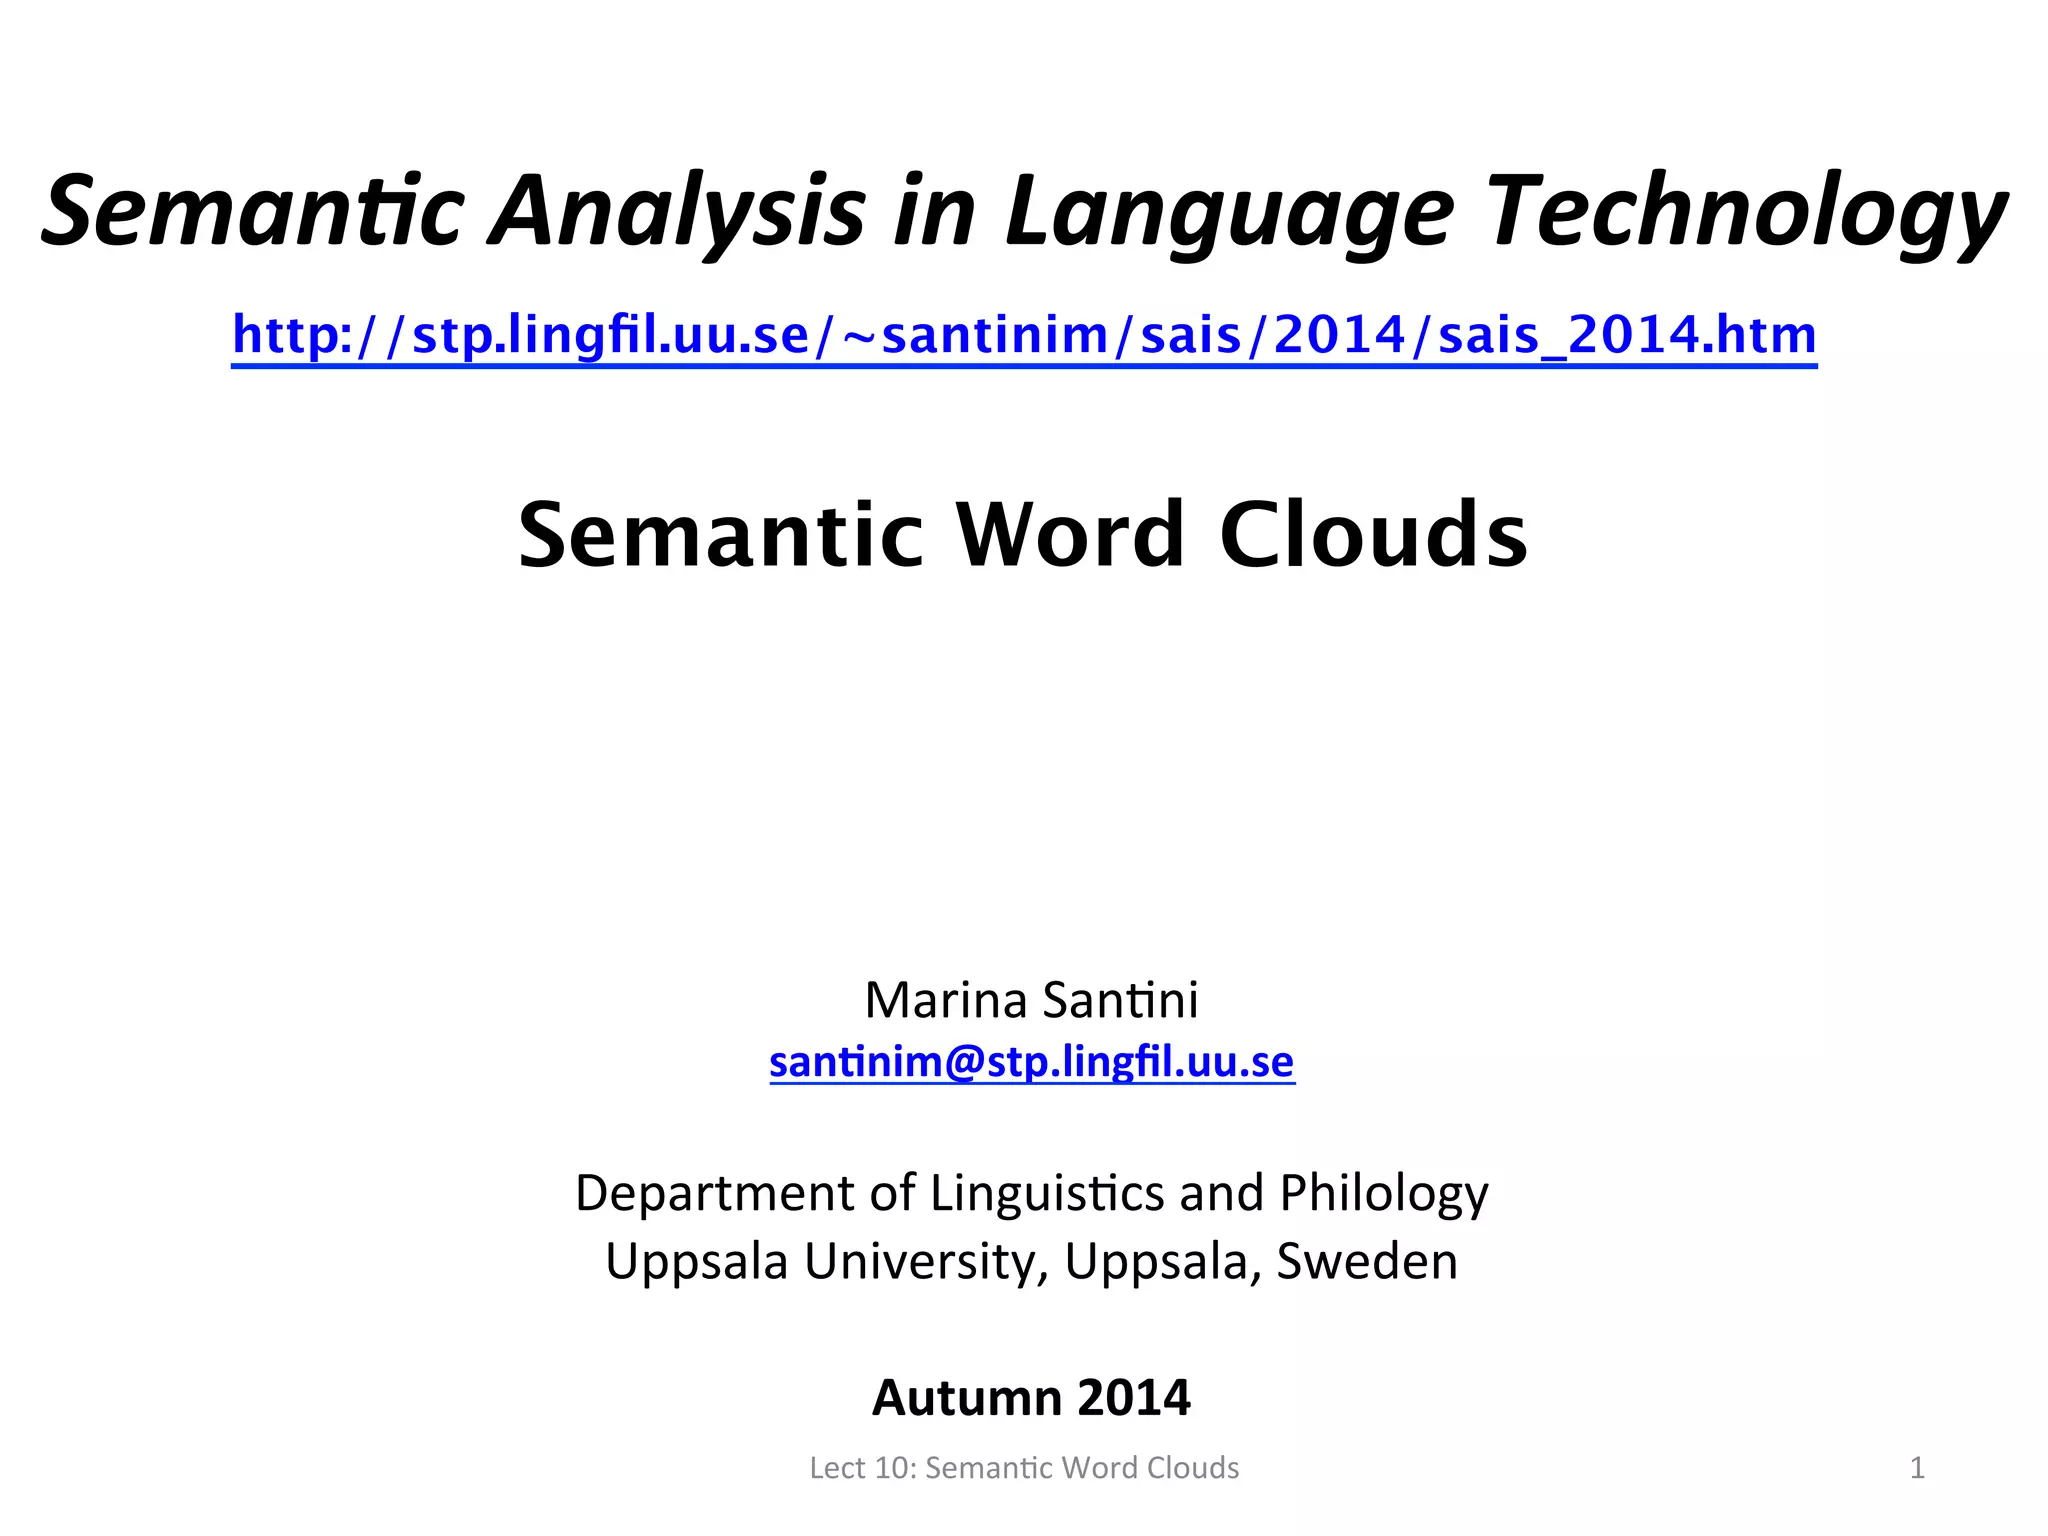The image size is (2048, 1536).
Task: Open the stp.lingfil.uu.se course website link
Action: (x=1023, y=335)
